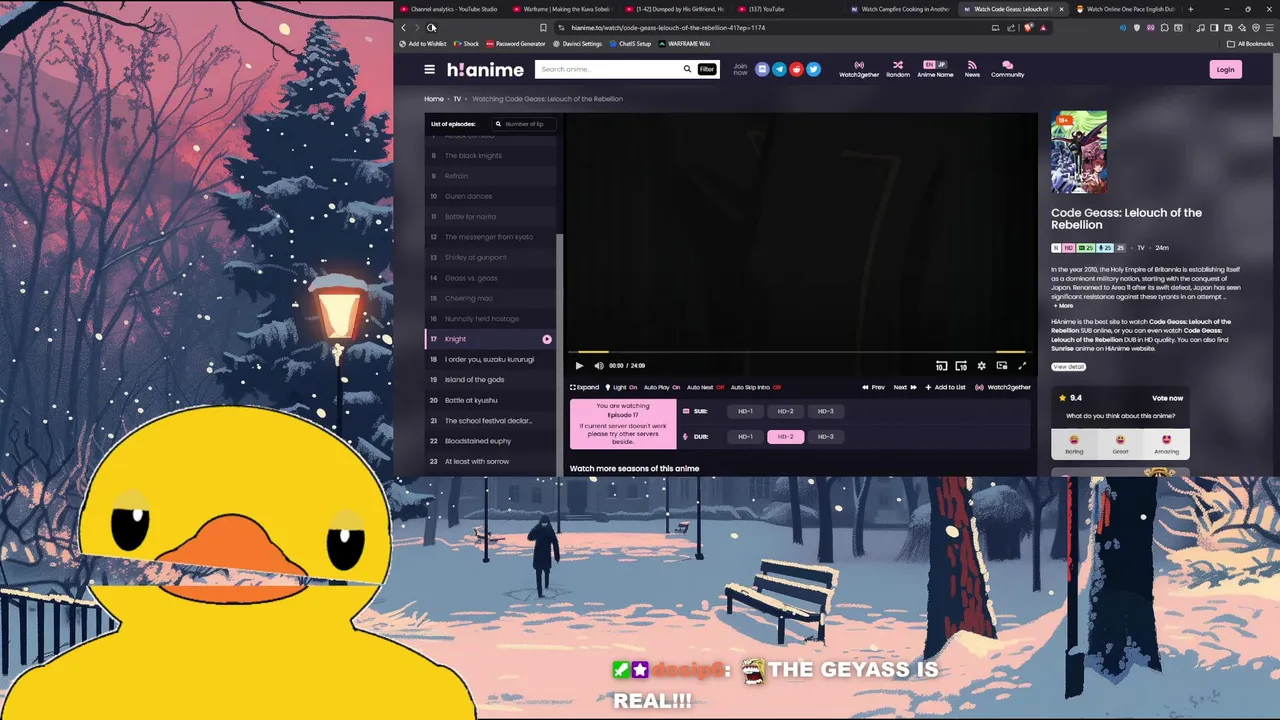Open the Discord join link icon
Image resolution: width=1280 pixels, height=720 pixels.
click(x=762, y=69)
